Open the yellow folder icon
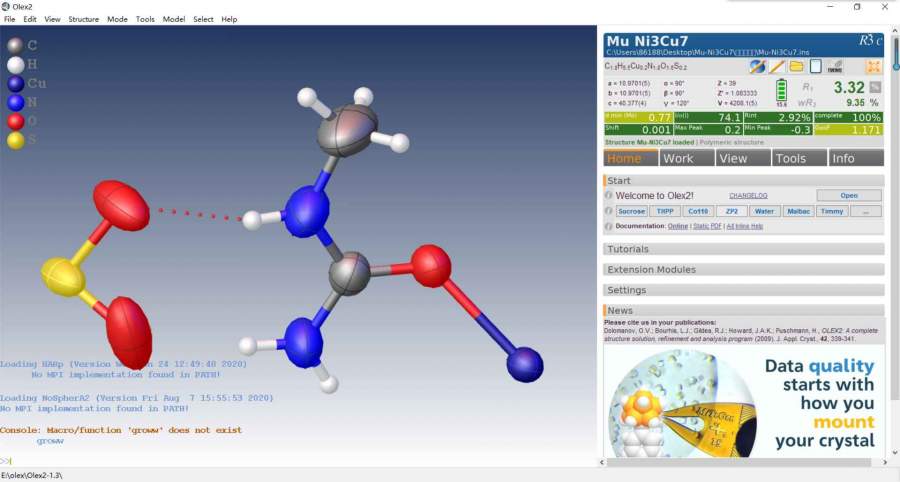This screenshot has width=900, height=482. point(797,66)
